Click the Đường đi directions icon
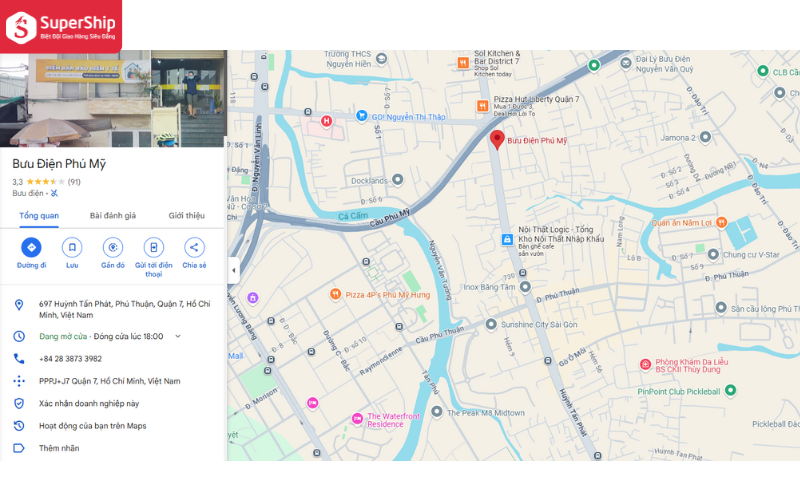 pos(32,247)
